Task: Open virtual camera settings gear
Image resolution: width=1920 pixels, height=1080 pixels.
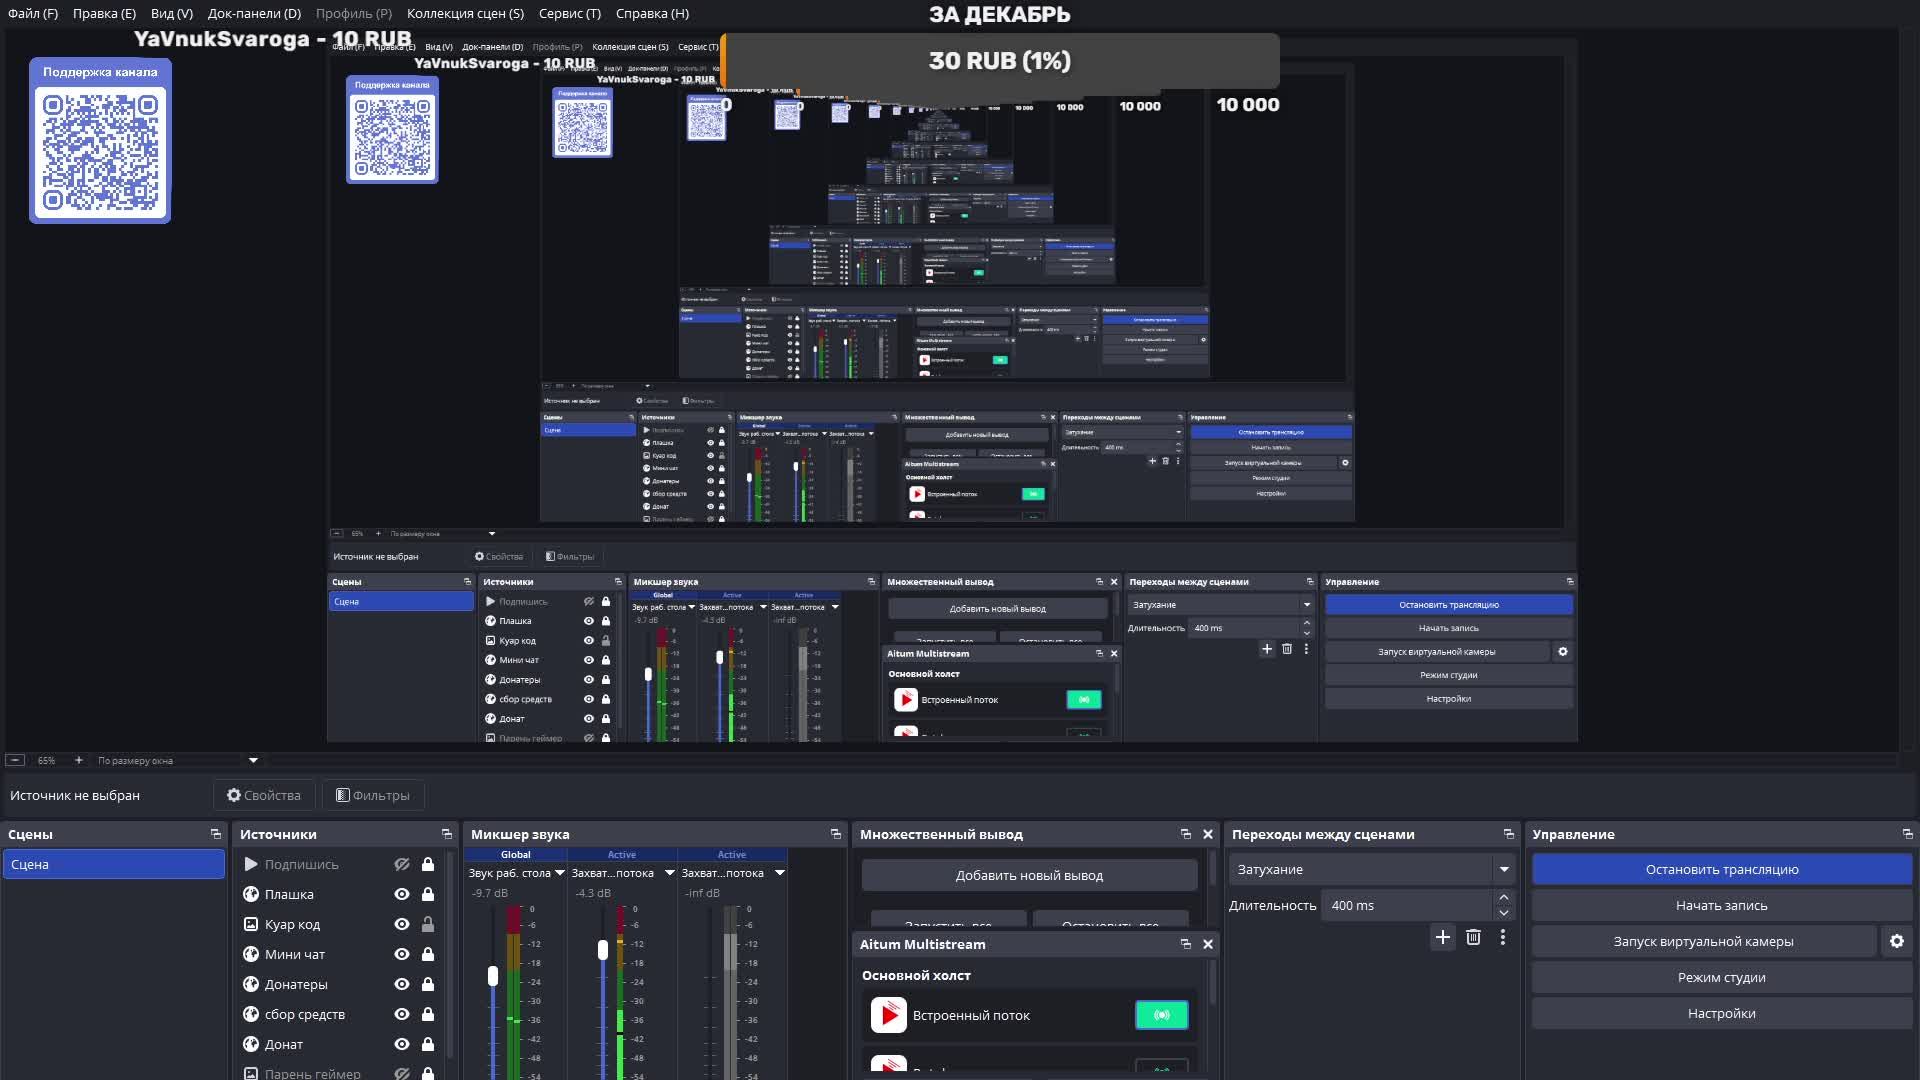Action: click(1896, 941)
